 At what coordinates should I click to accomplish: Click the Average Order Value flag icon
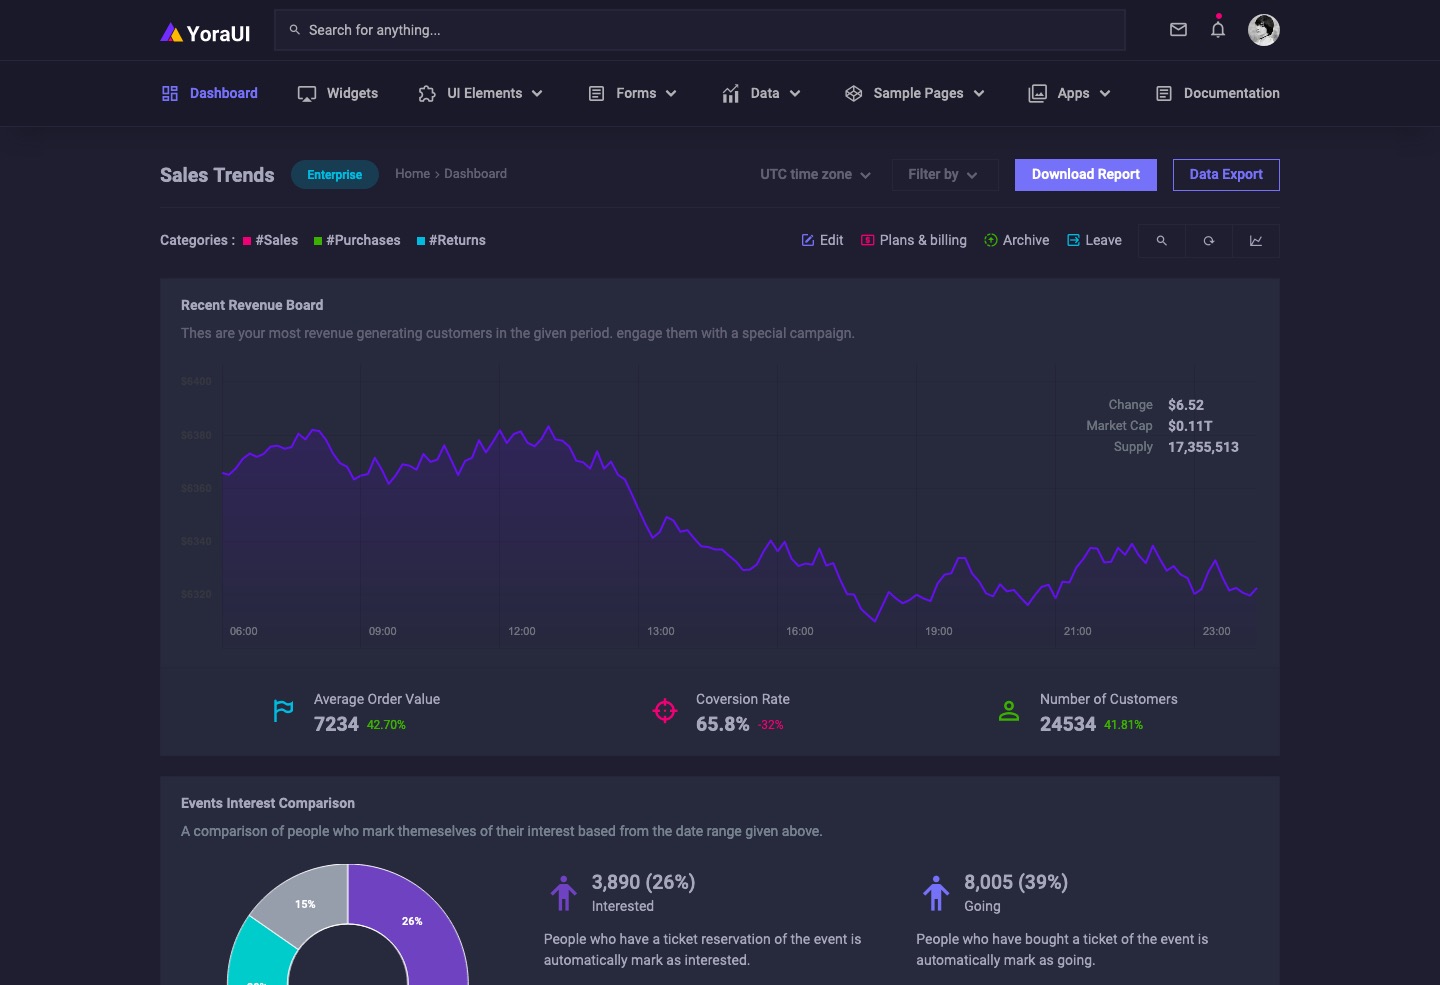coord(284,711)
